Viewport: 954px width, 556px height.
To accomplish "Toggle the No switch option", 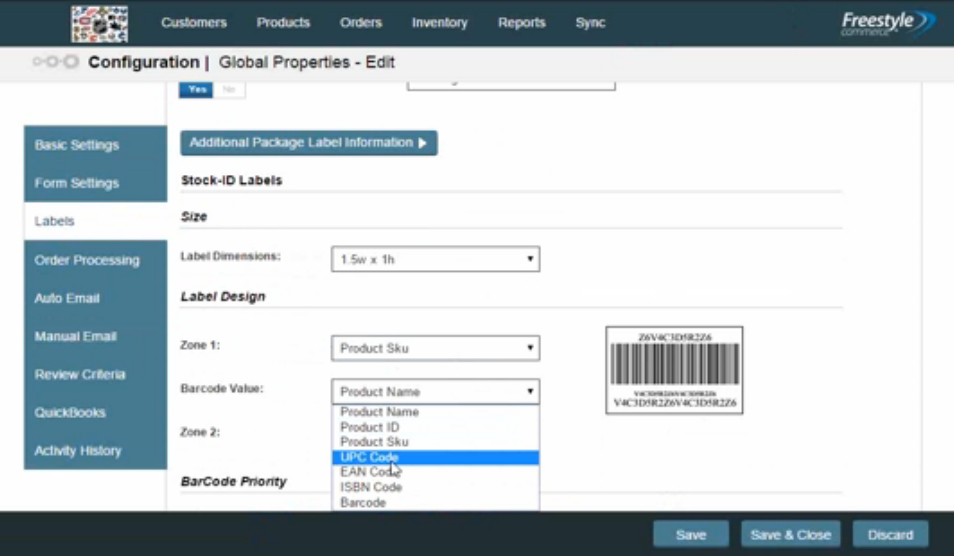I will click(x=229, y=89).
